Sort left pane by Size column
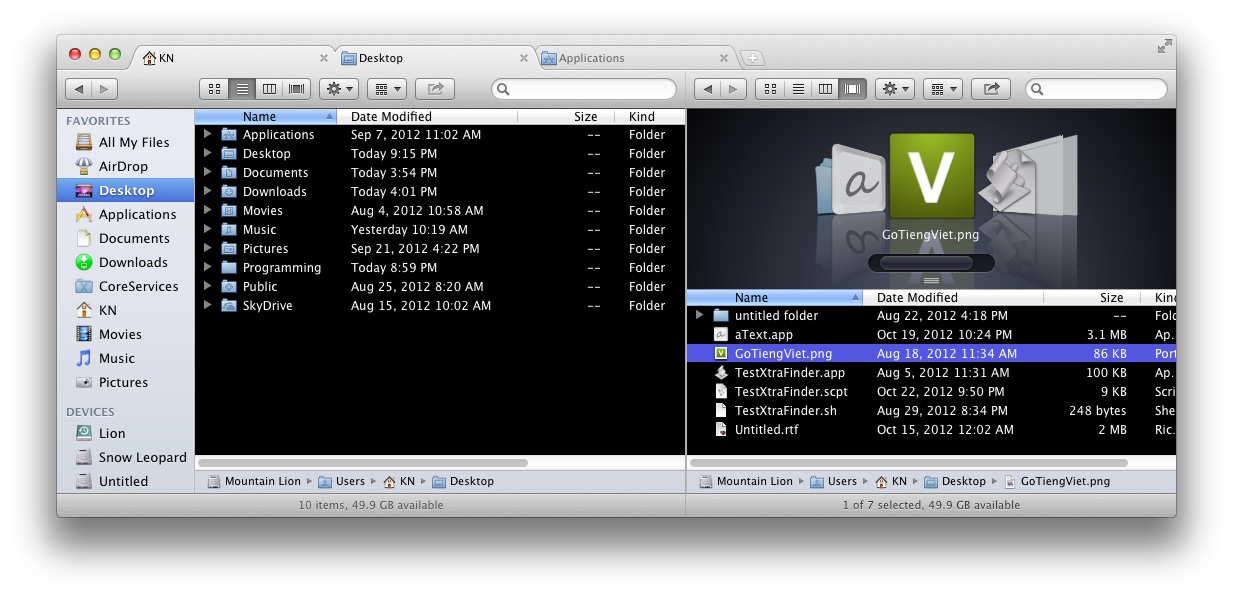The image size is (1233, 596). click(x=565, y=117)
